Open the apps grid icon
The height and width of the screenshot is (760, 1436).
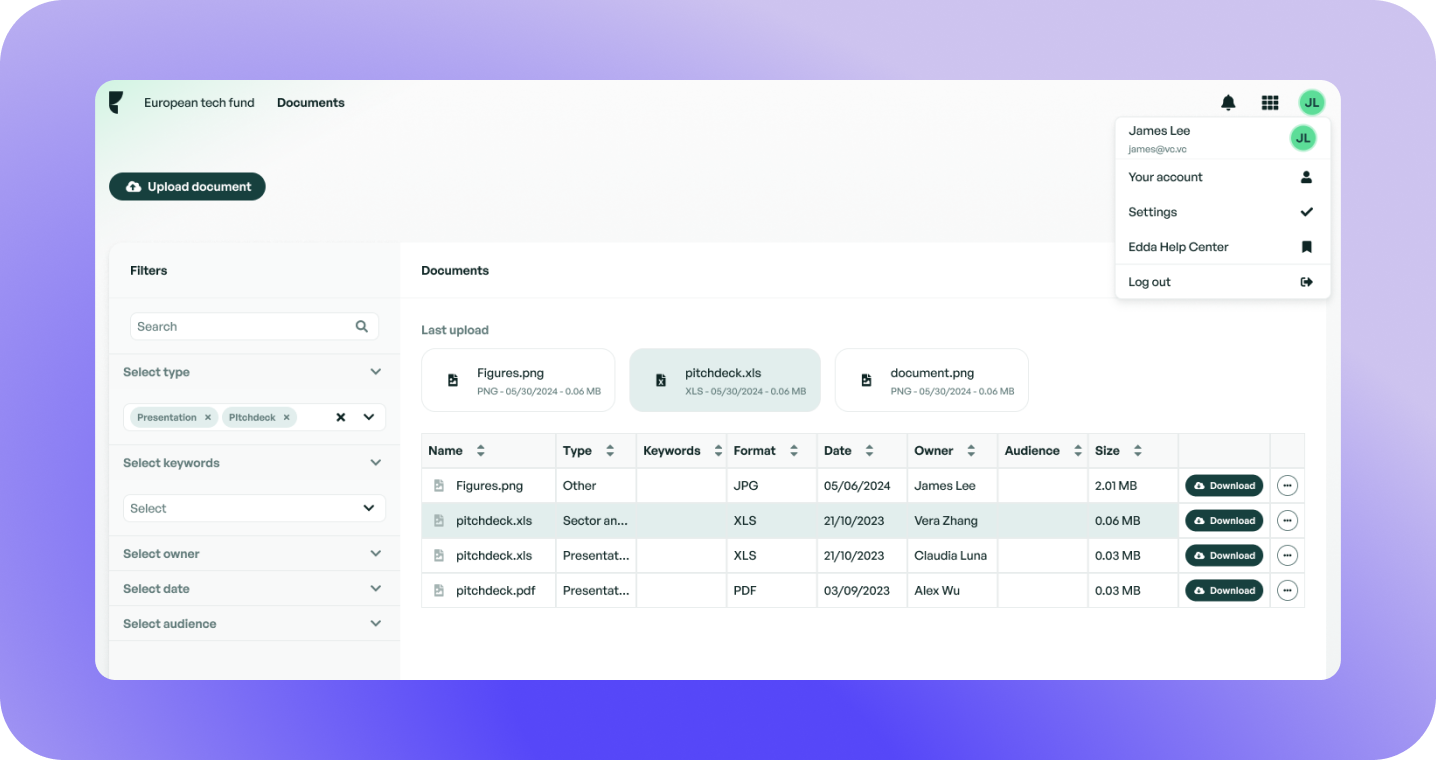coord(1270,102)
